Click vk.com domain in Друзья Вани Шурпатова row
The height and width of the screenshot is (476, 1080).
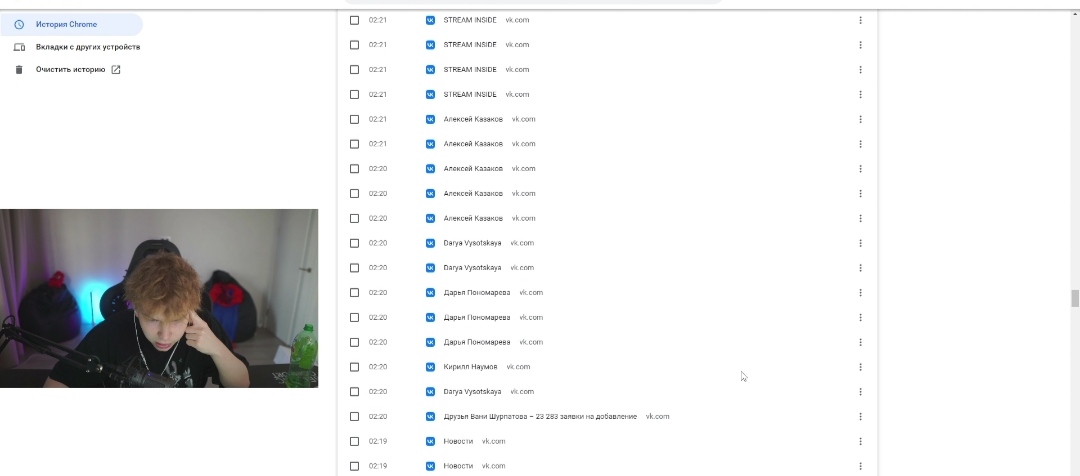657,417
